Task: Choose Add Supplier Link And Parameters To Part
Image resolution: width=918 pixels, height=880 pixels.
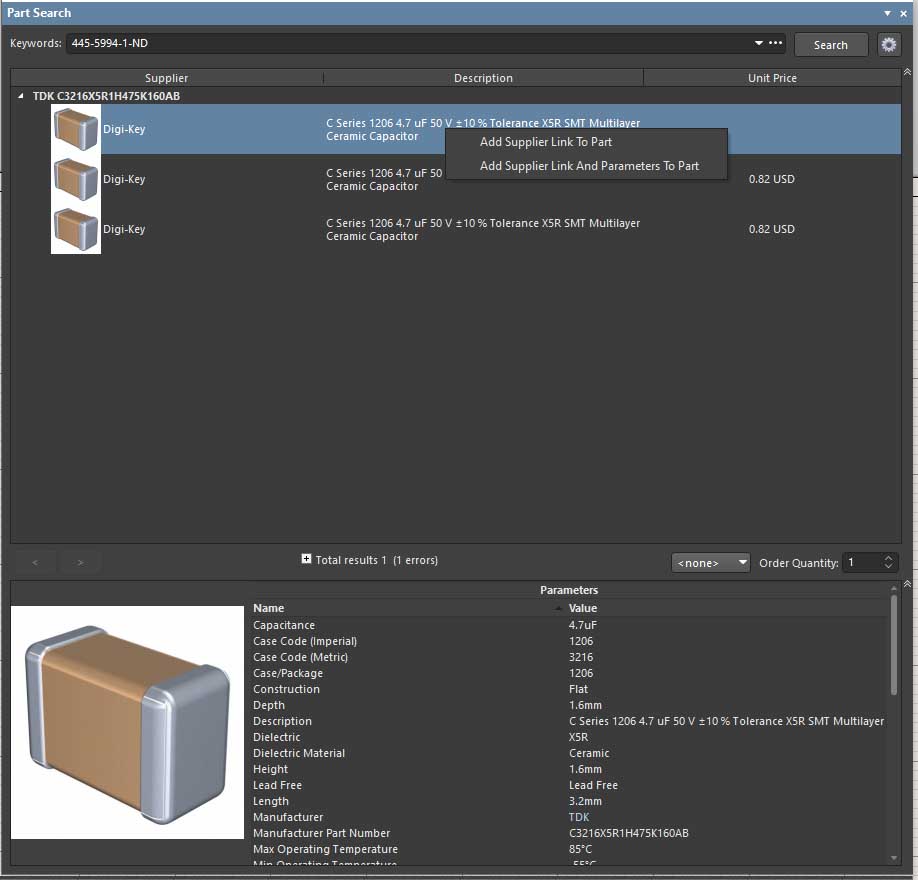Action: (589, 166)
